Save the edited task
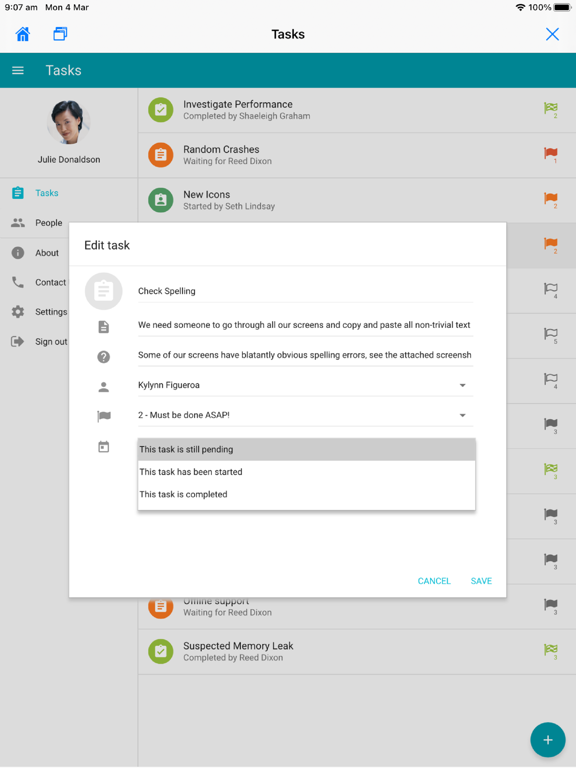 (481, 581)
